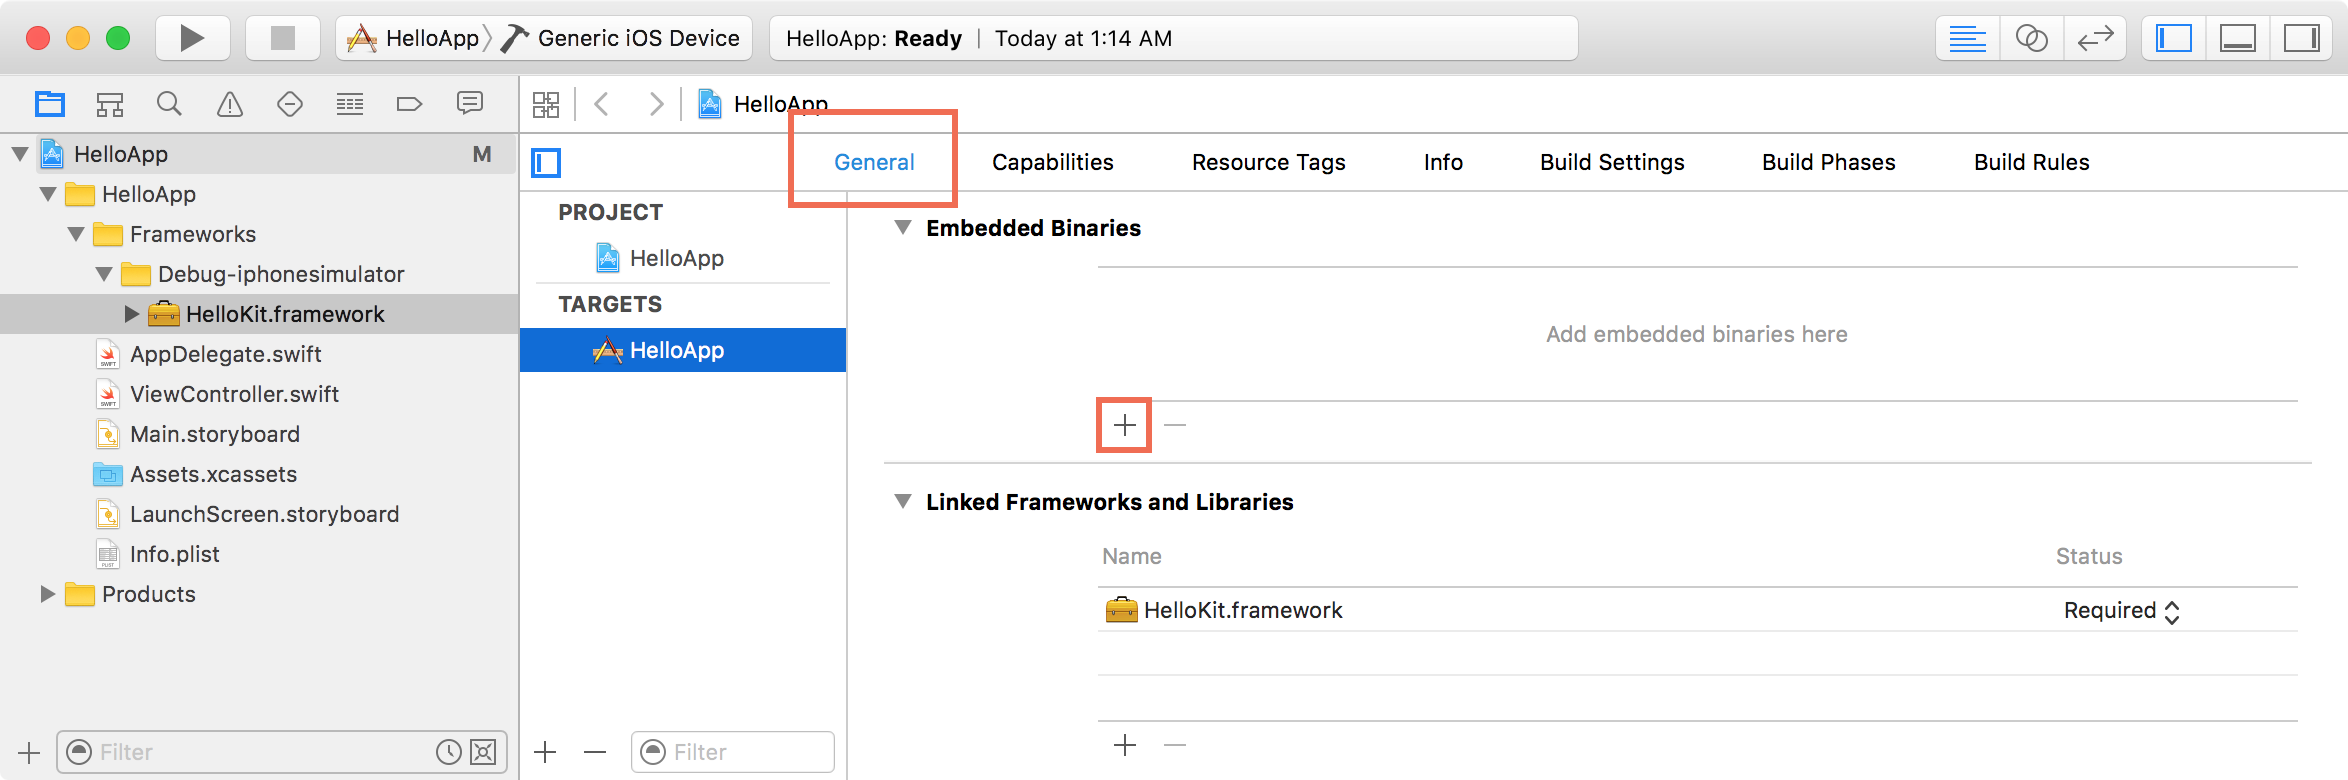Remove linked framework with minus
Viewport: 2348px width, 780px height.
click(1175, 745)
